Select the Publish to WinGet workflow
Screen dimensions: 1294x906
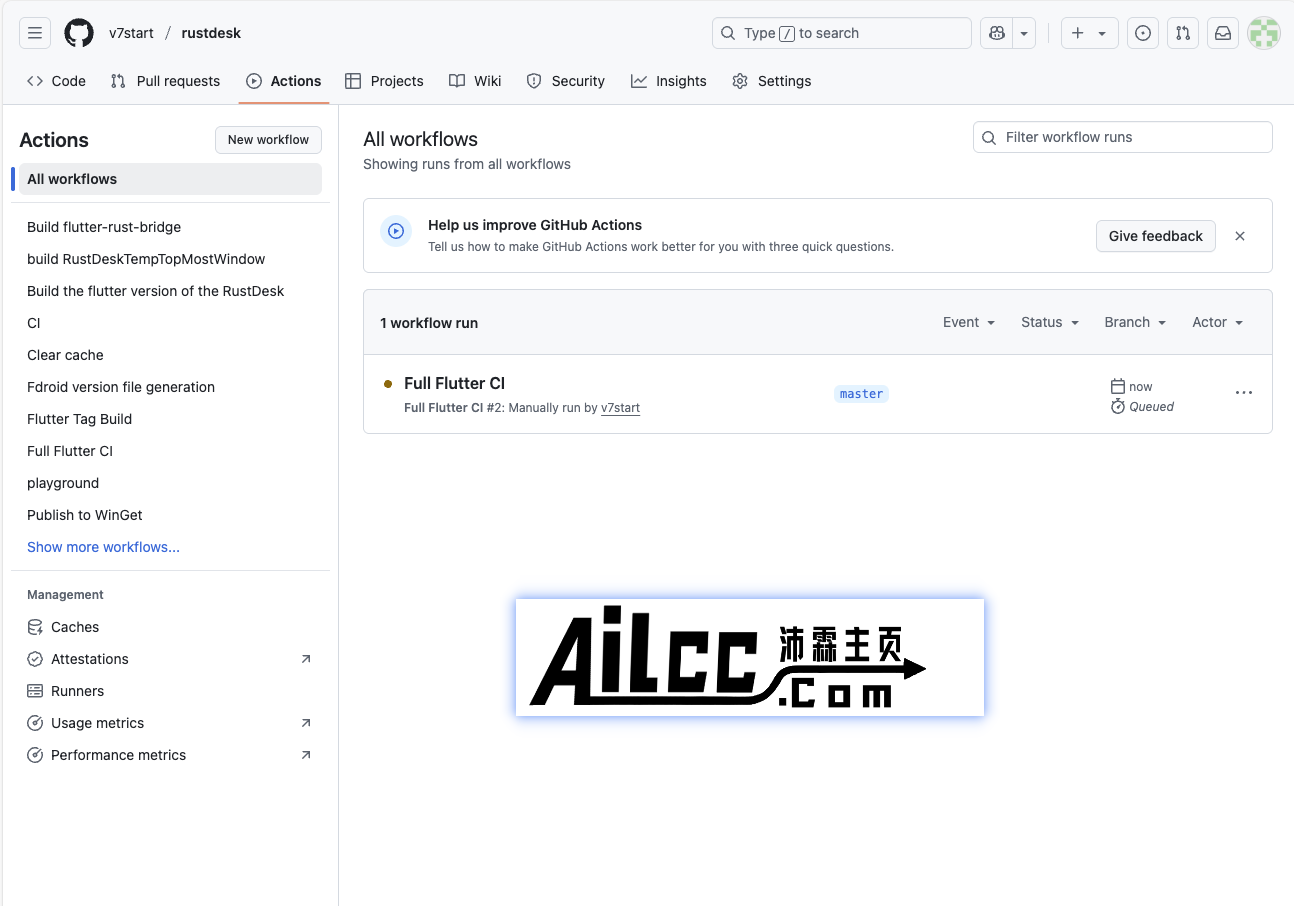85,515
